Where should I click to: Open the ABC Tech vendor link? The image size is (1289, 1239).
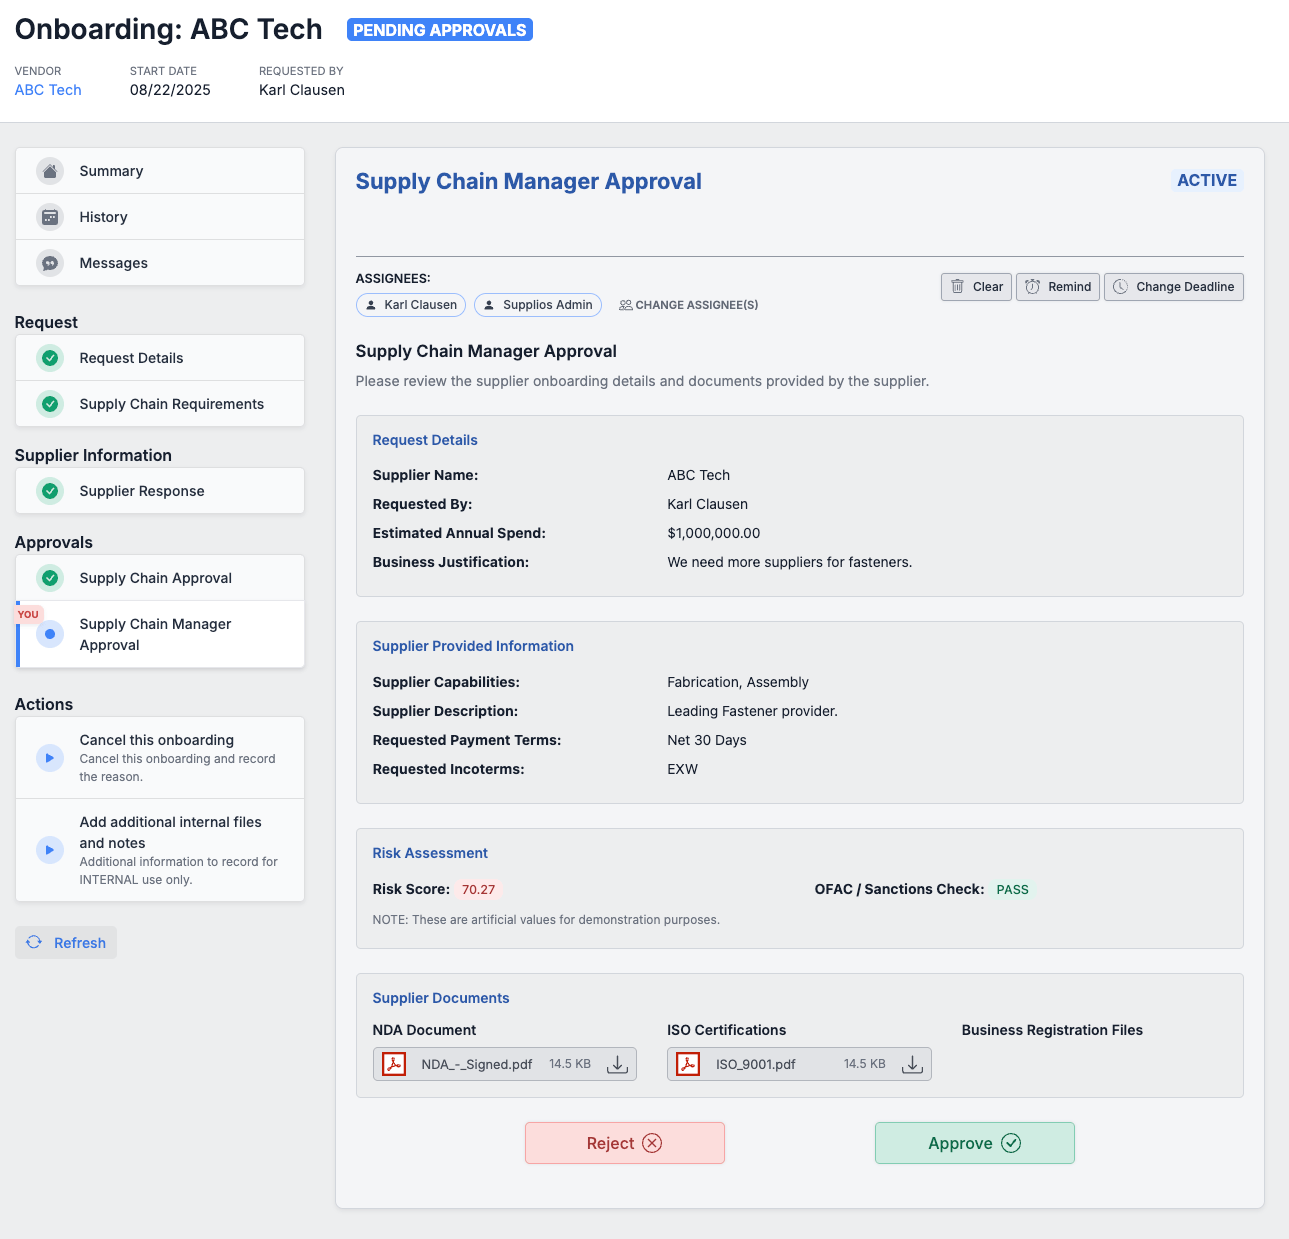click(x=48, y=90)
